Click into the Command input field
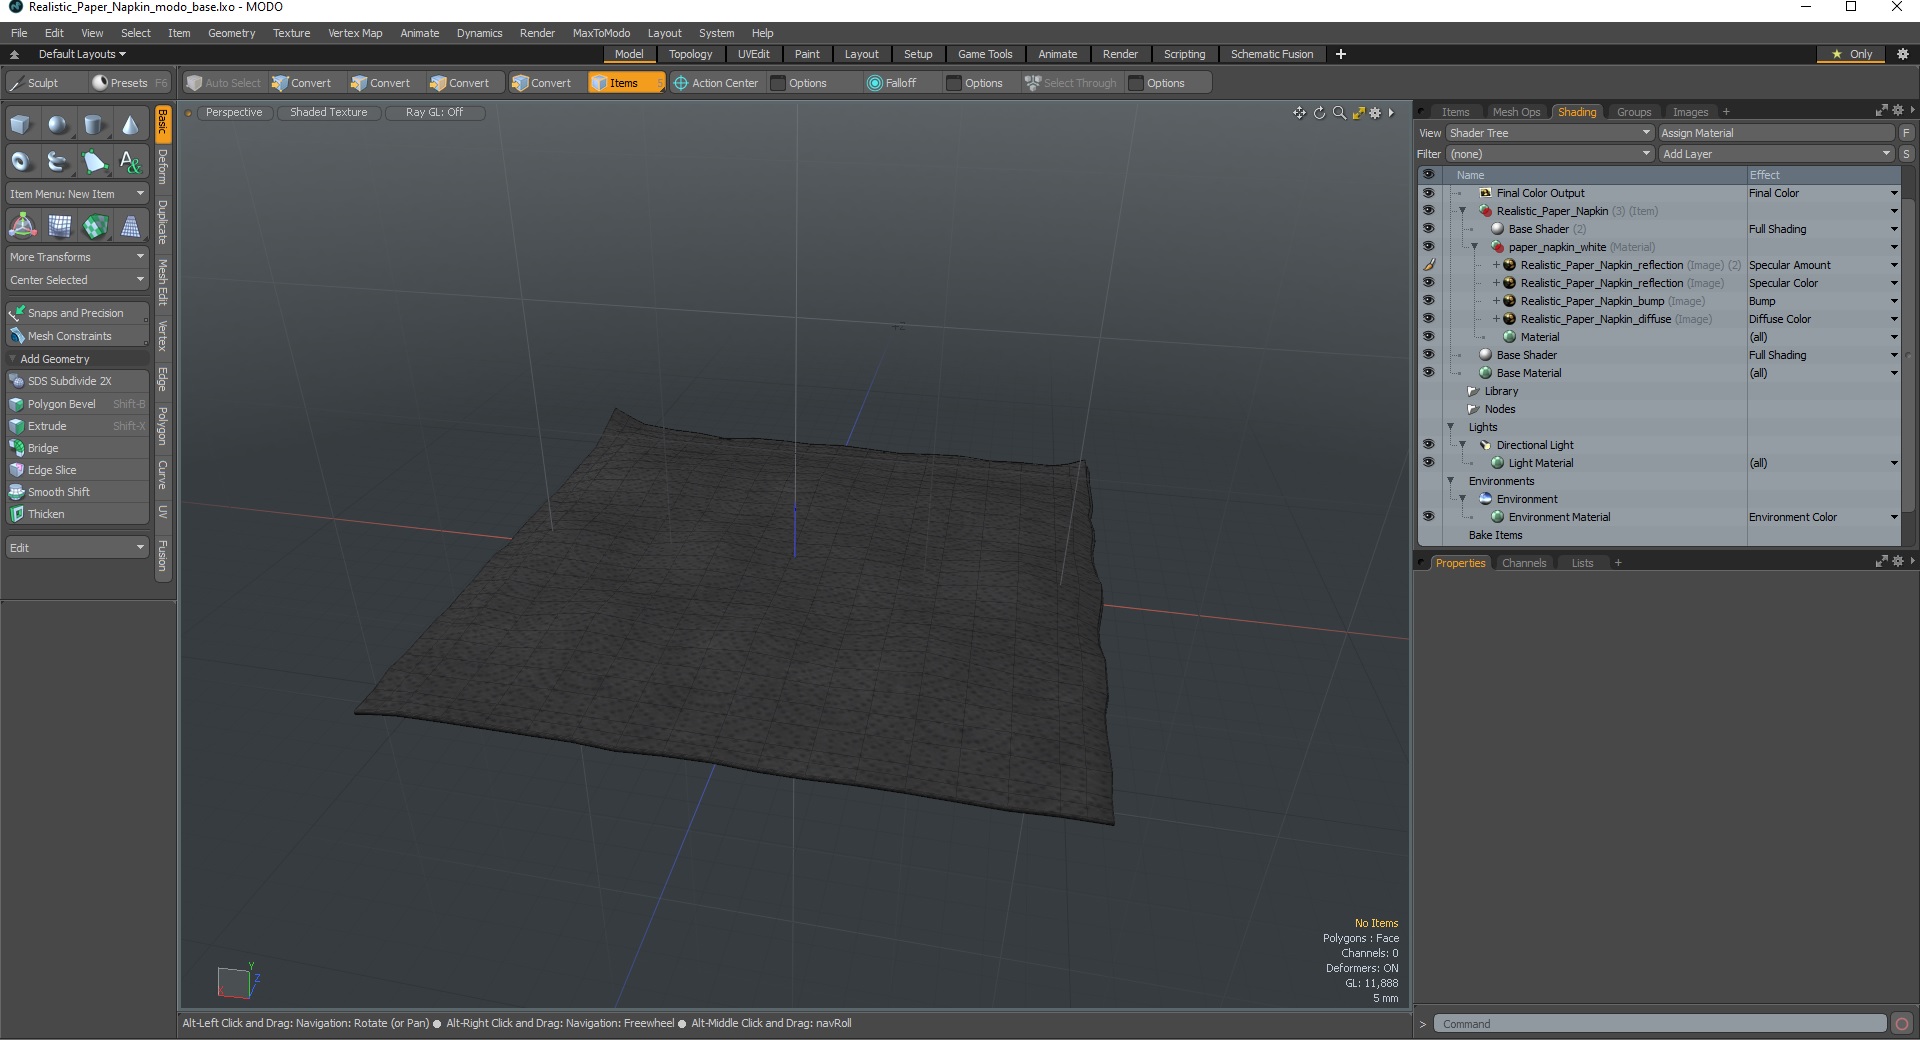Screen dimensions: 1920x1040 [1660, 1024]
